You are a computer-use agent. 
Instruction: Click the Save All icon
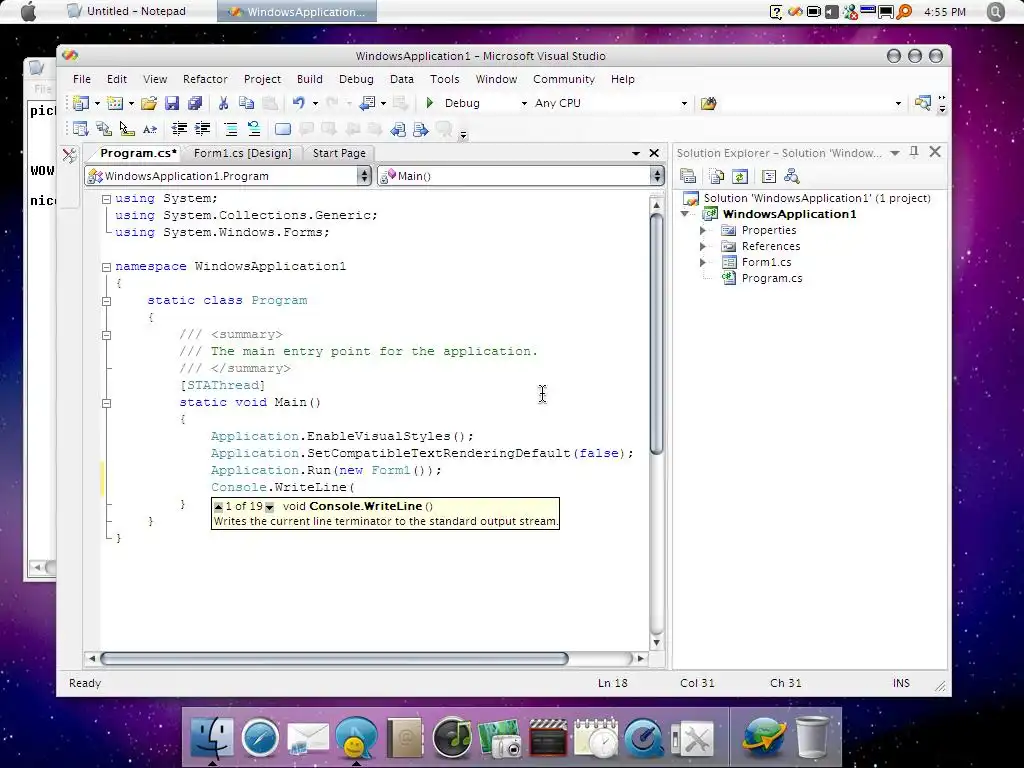(x=195, y=103)
